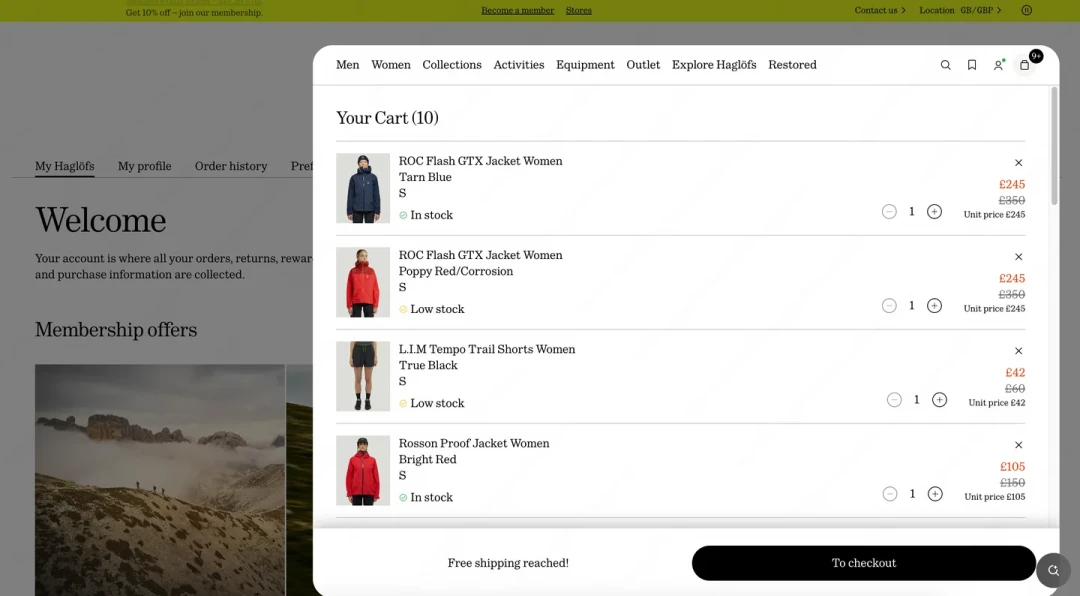The height and width of the screenshot is (596, 1080).
Task: Decrease quantity of Tarn Blue jacket
Action: 889,212
